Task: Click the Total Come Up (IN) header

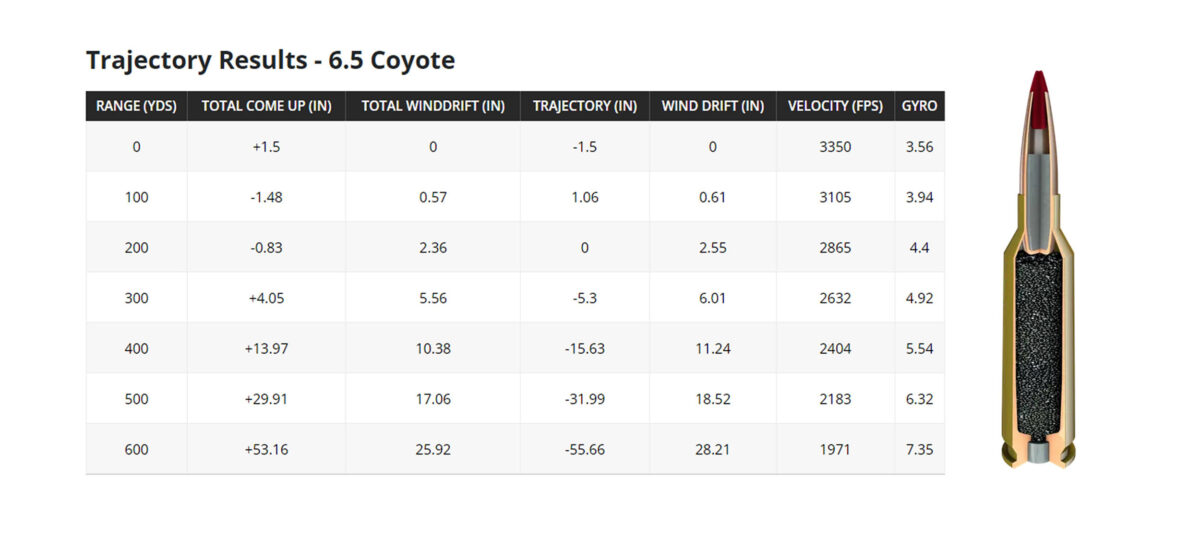Action: coord(266,106)
